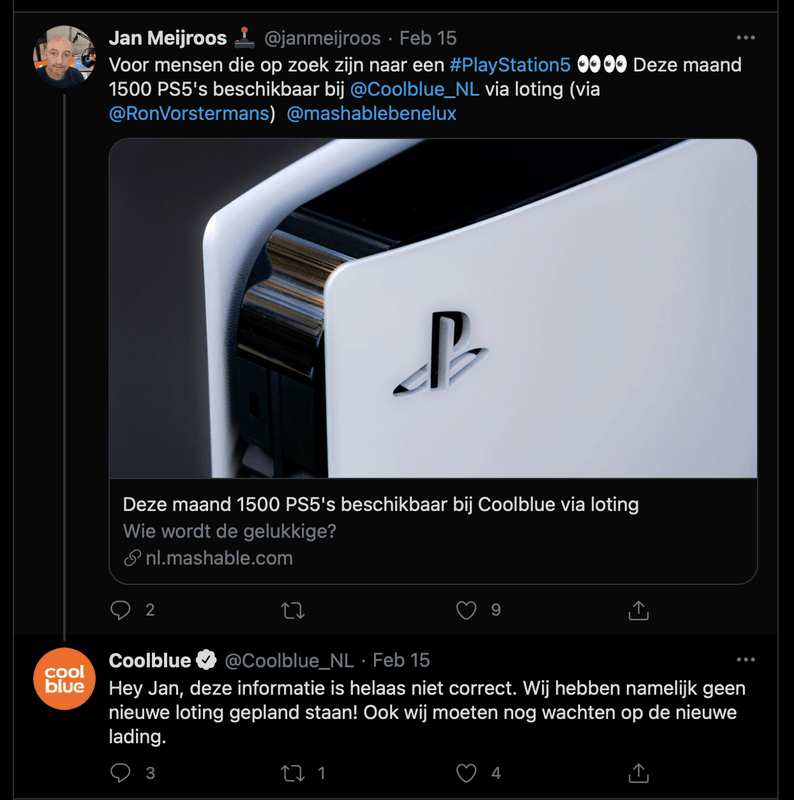Retweet Jan Meijroos's PlayStation5 tweet
Viewport: 794px width, 800px height.
(x=293, y=610)
